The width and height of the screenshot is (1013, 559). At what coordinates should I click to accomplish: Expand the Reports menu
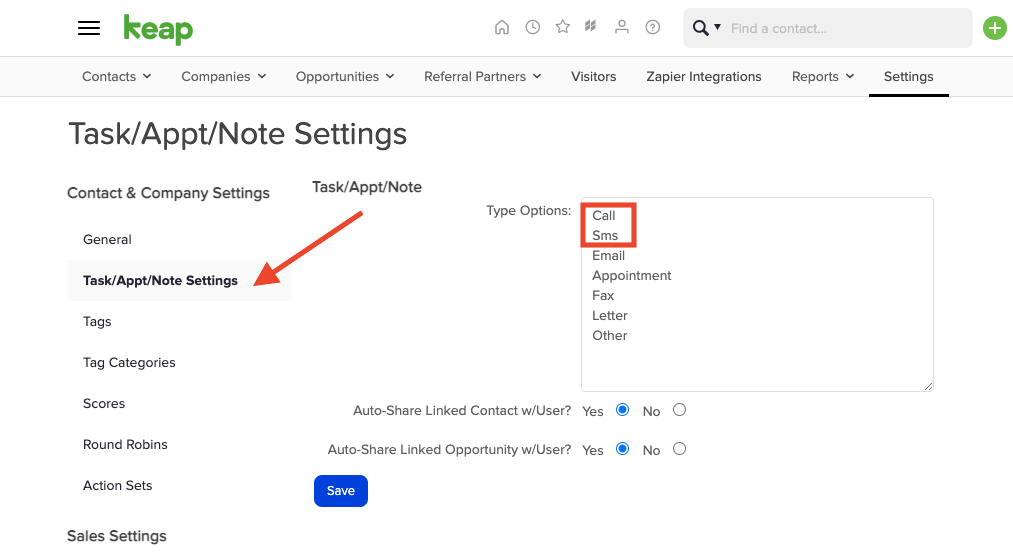coord(823,76)
